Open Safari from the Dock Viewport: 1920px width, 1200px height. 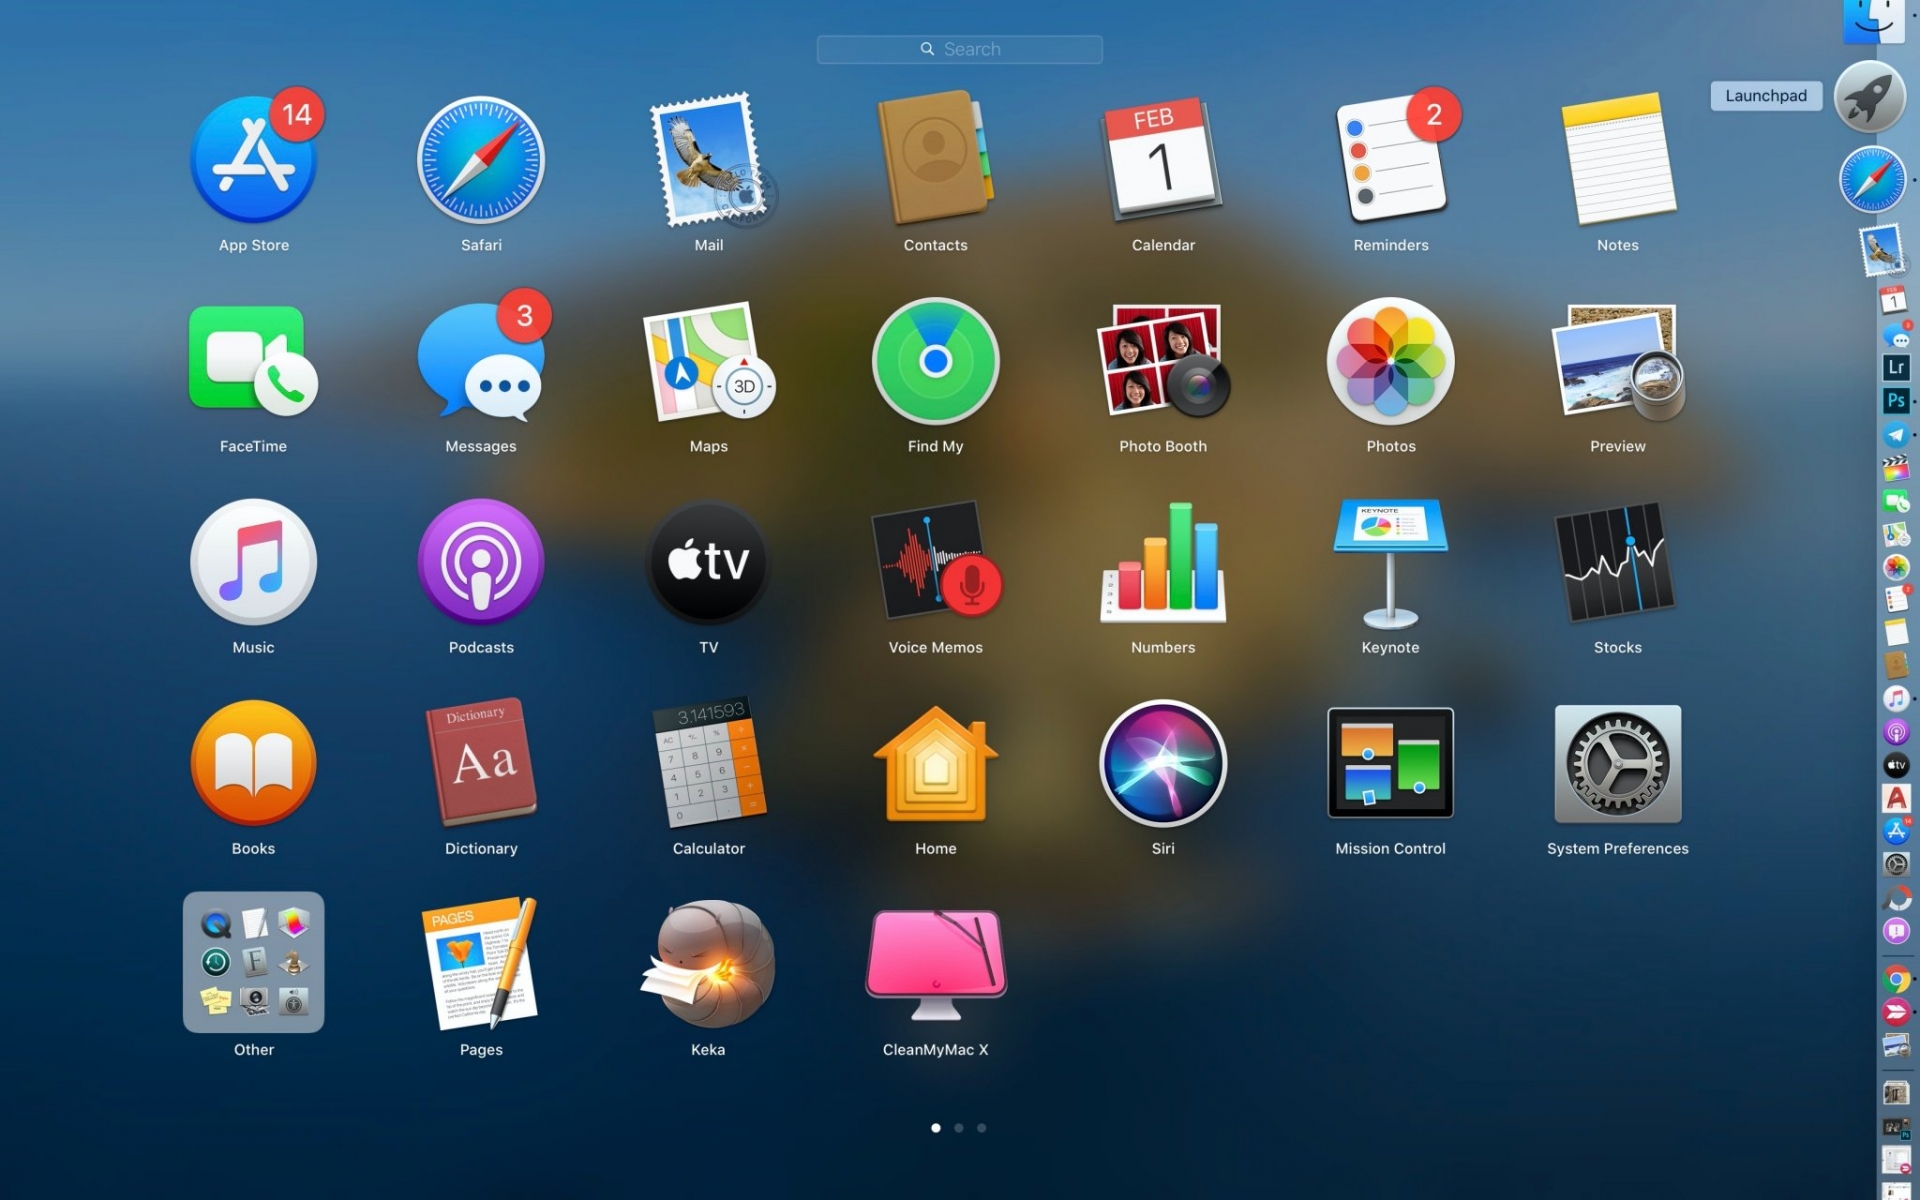pos(1873,180)
